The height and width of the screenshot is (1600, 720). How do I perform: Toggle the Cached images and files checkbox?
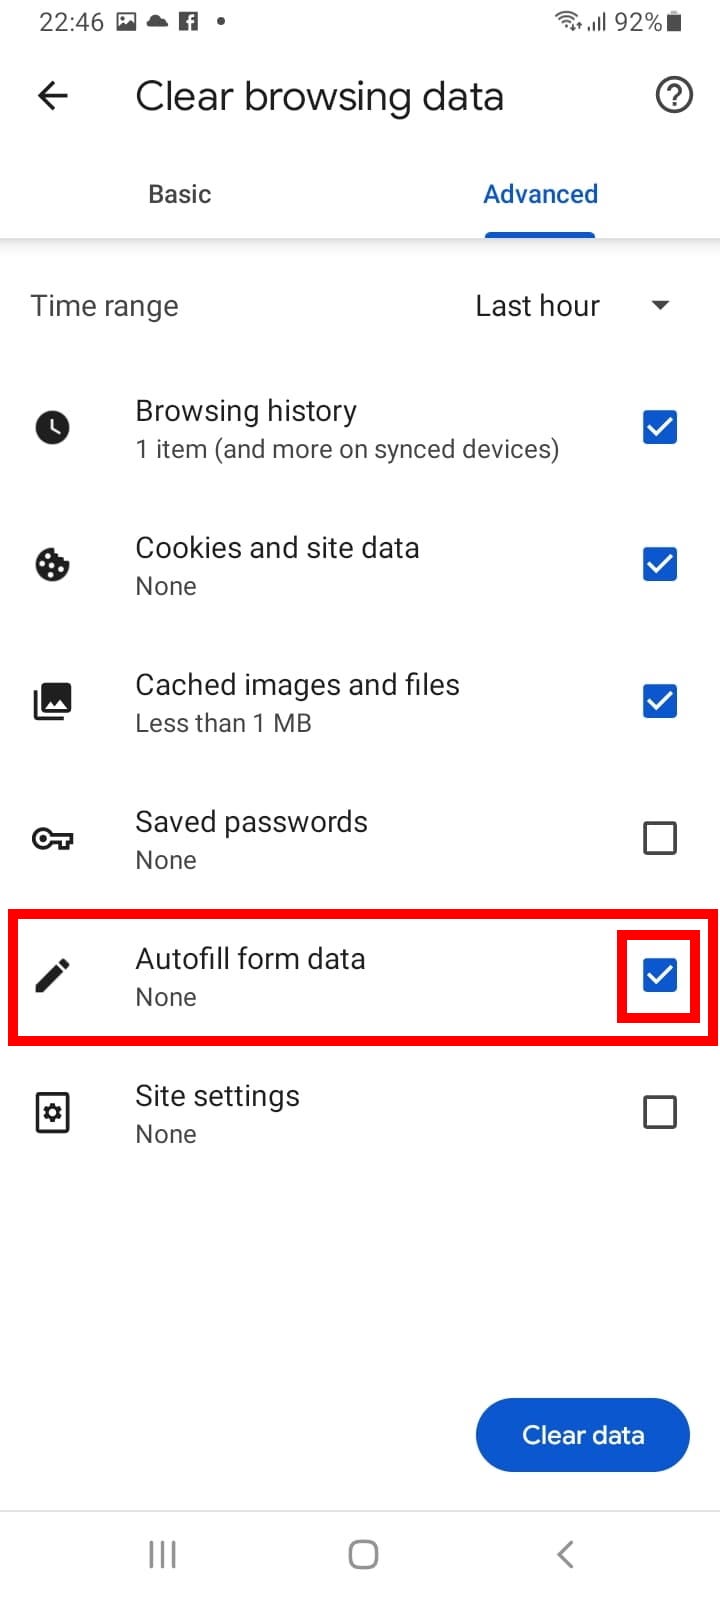coord(659,701)
